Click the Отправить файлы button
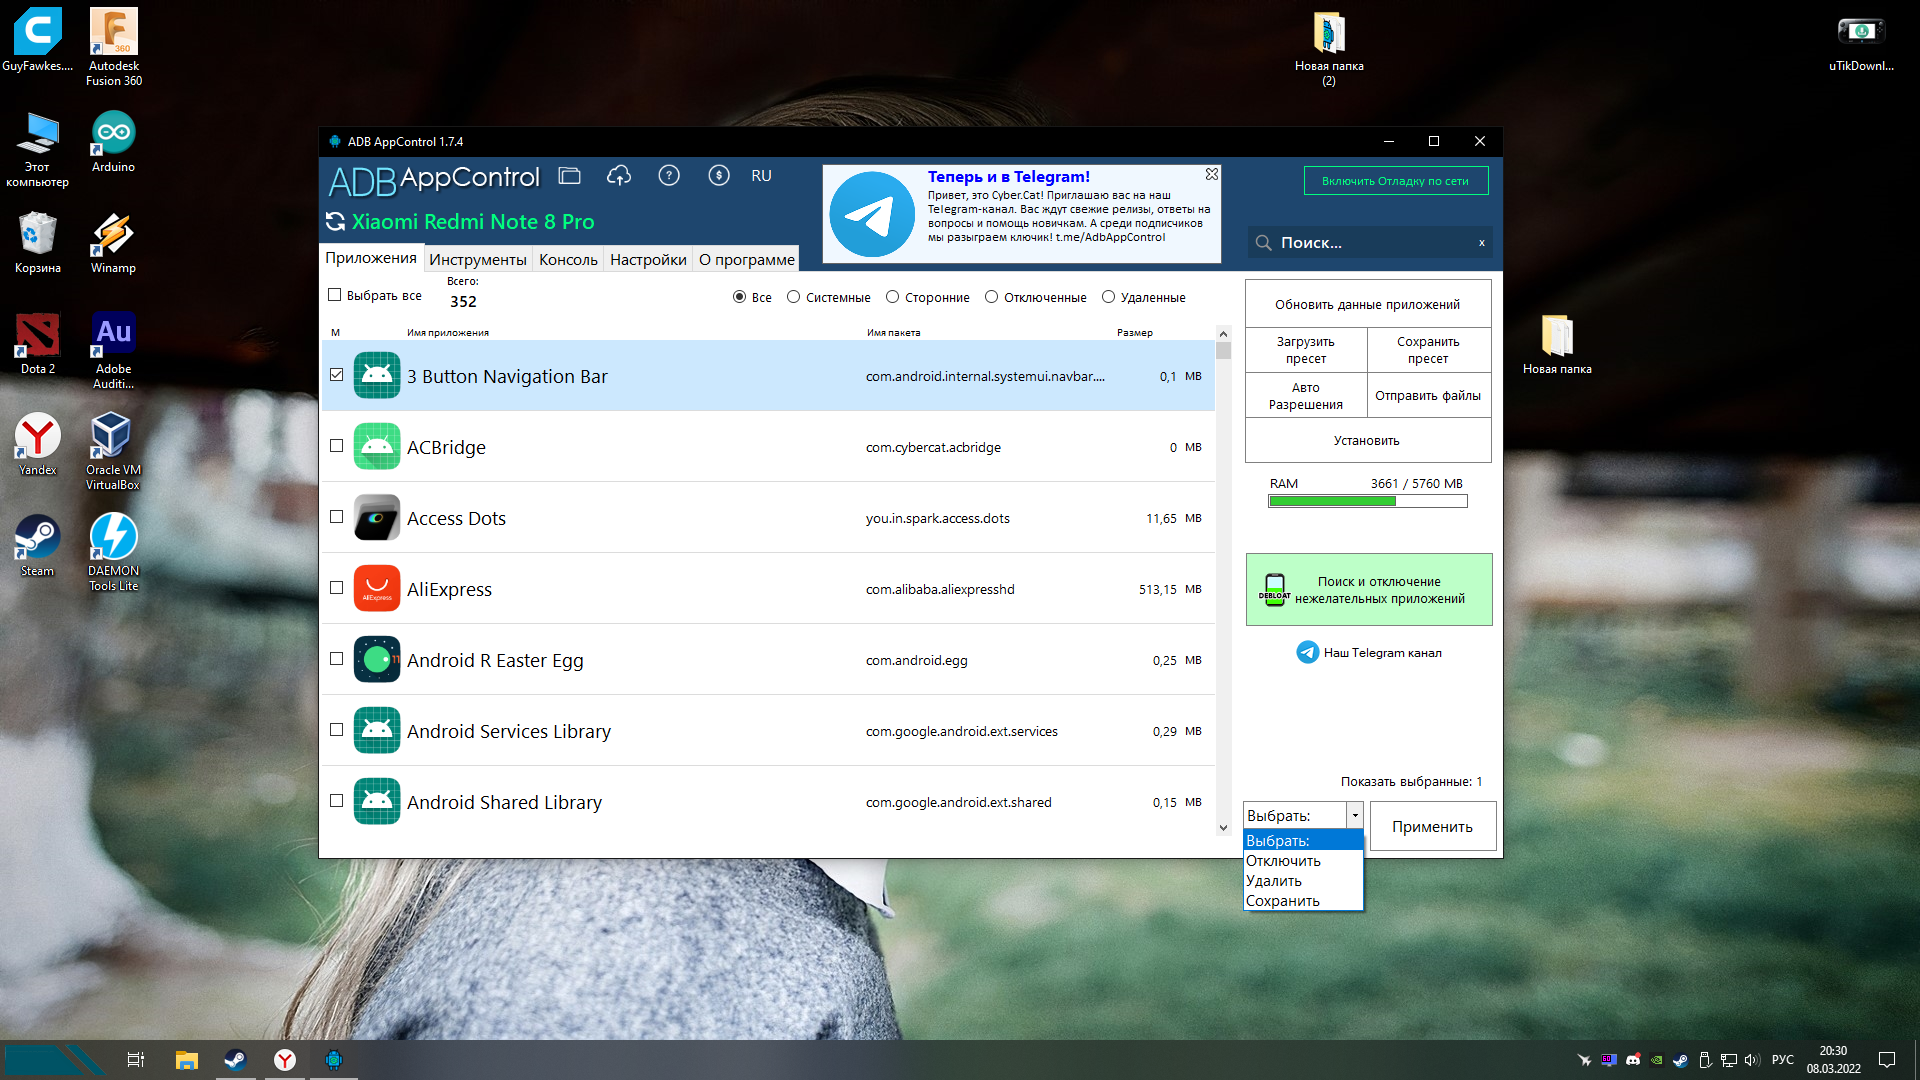 [1428, 396]
